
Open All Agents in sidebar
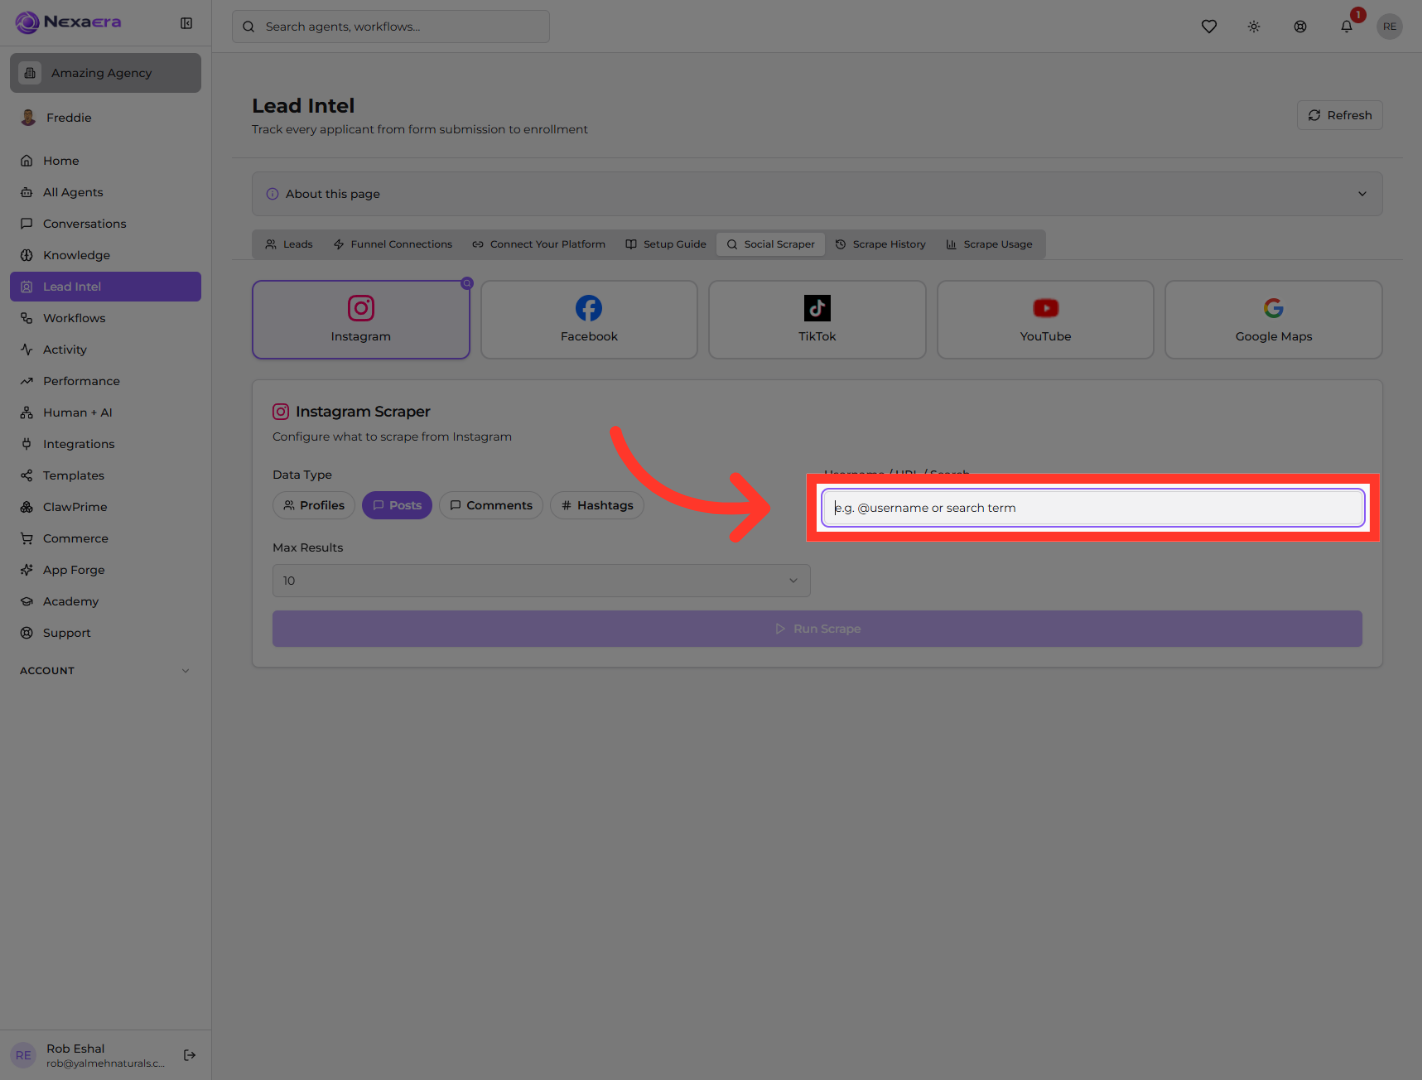coord(105,192)
